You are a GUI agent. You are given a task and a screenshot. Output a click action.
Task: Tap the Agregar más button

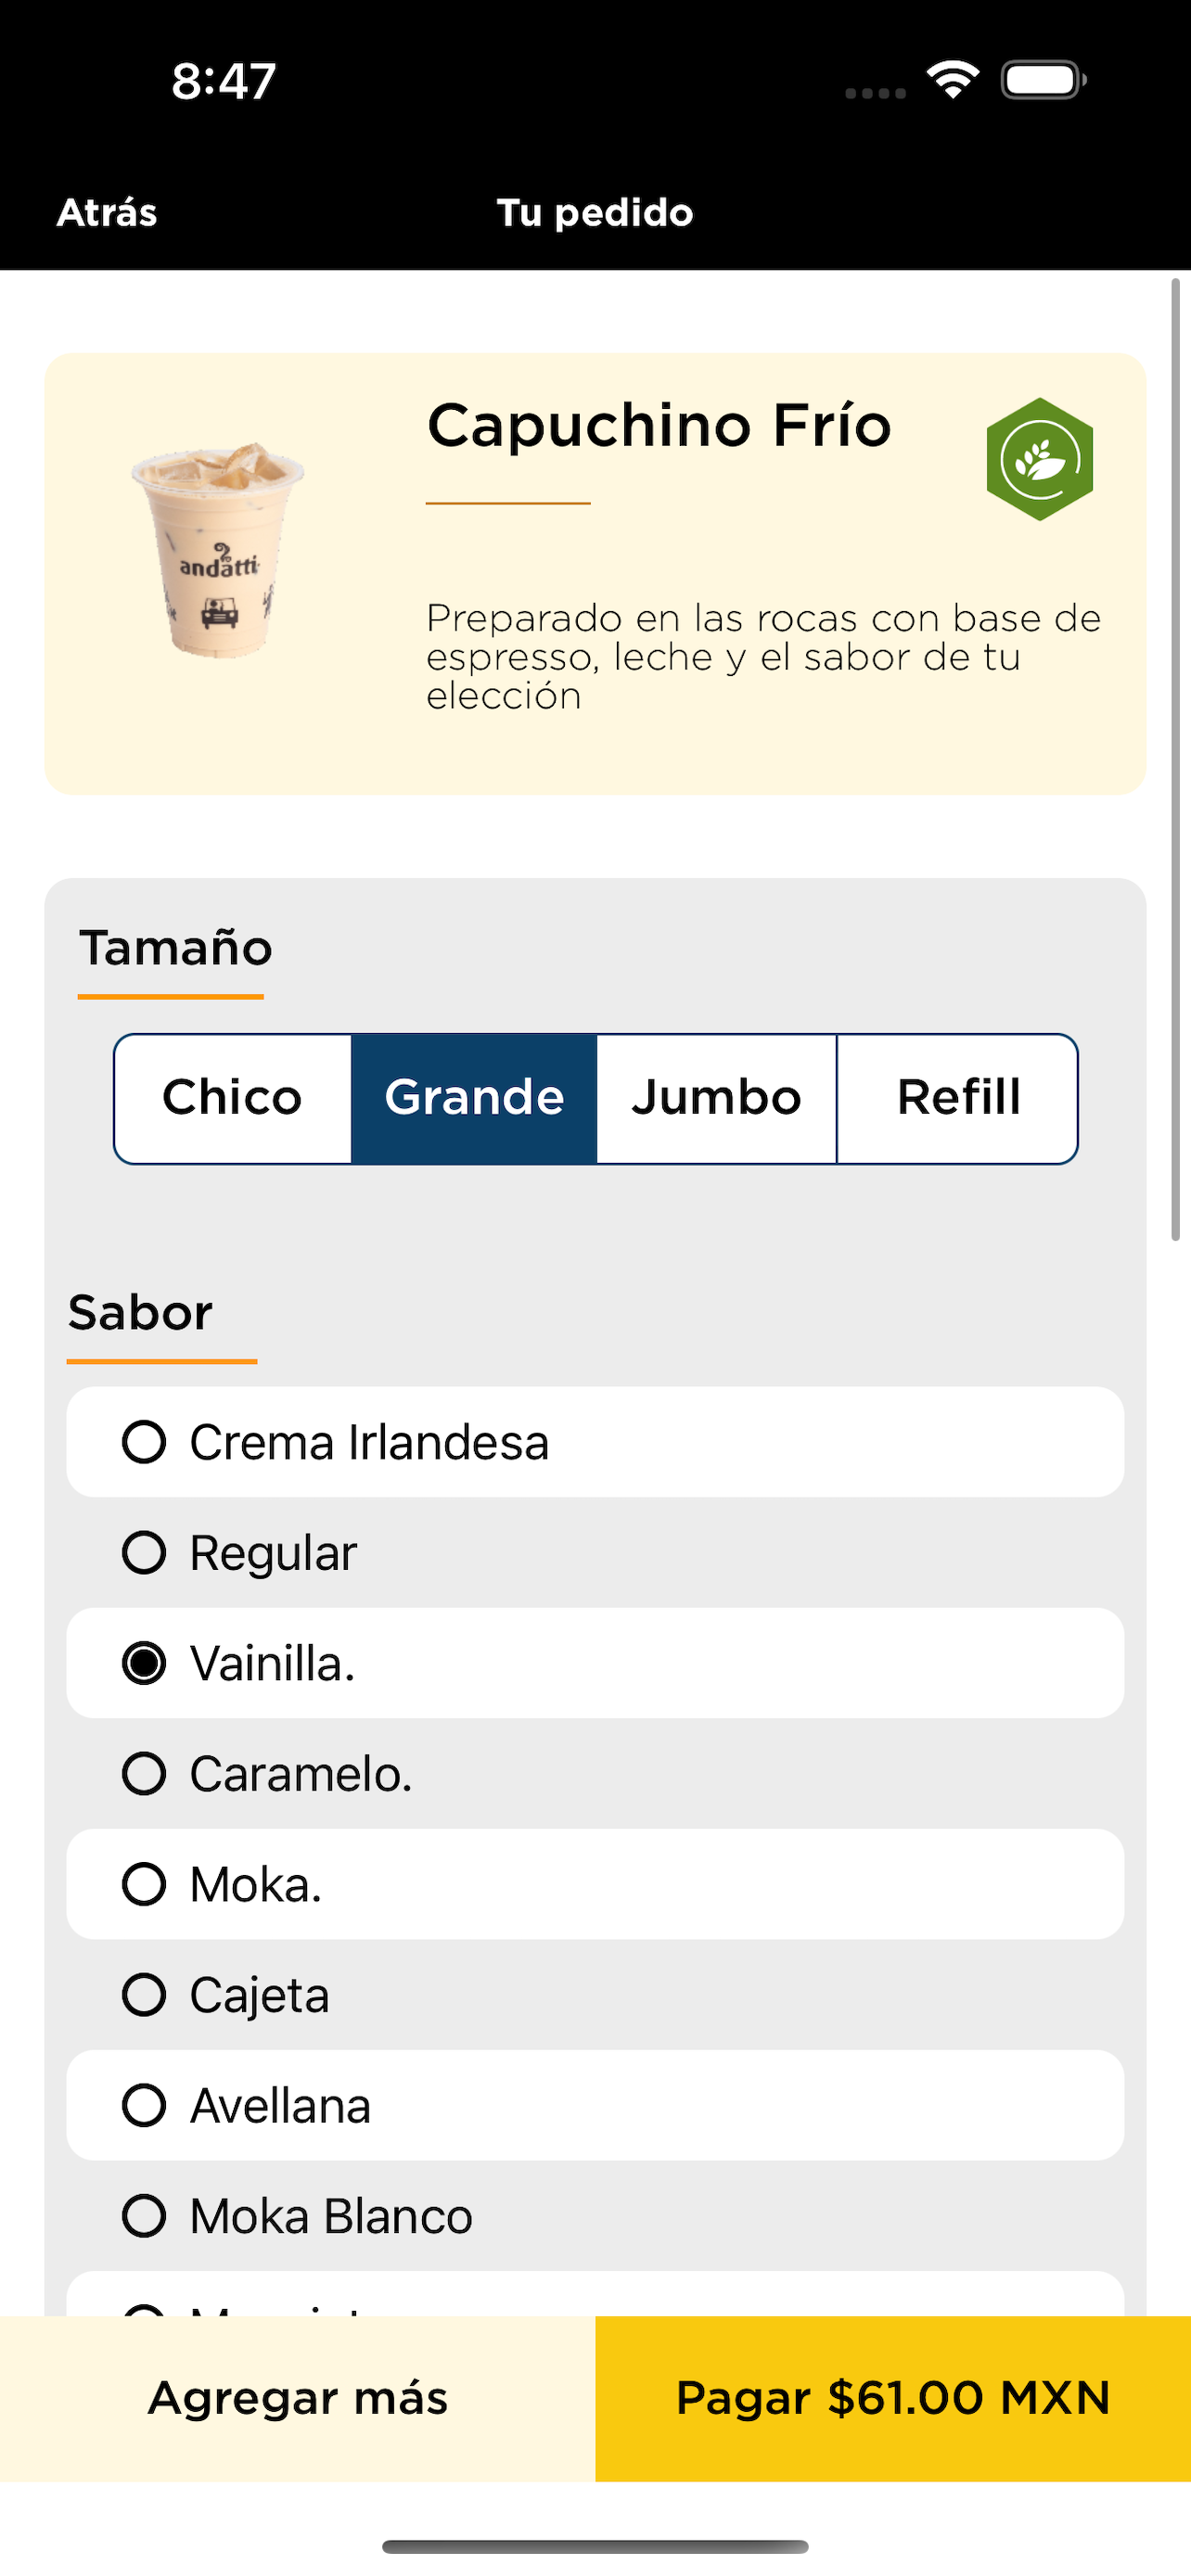298,2398
